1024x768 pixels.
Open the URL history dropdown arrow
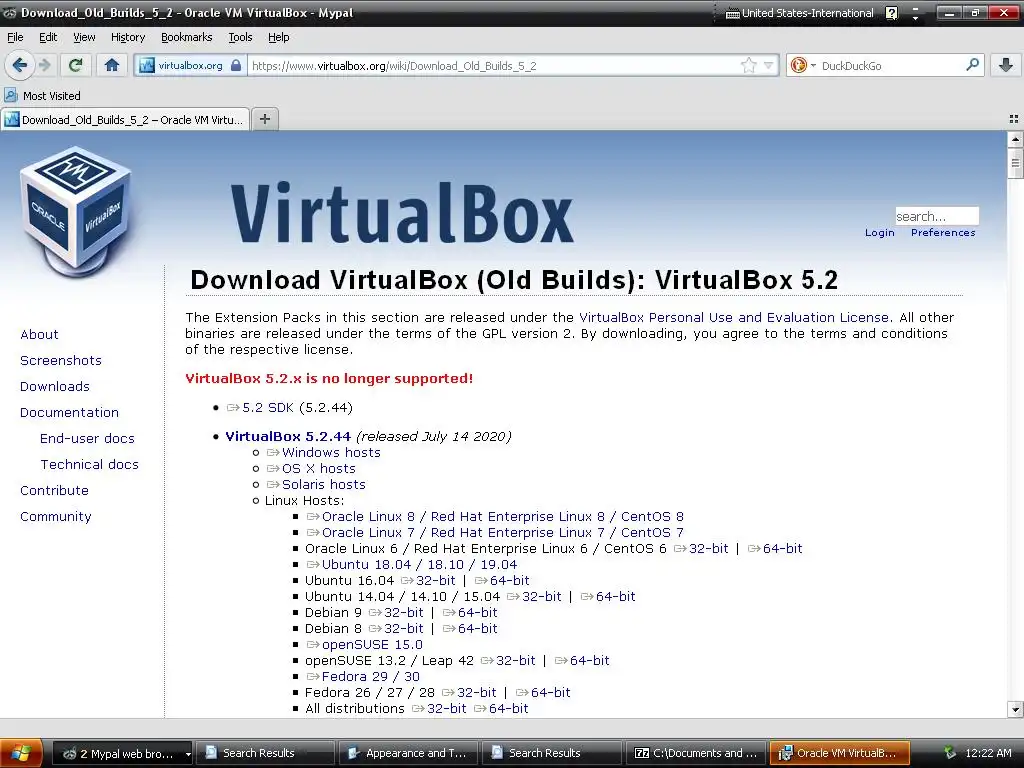pyautogui.click(x=768, y=65)
